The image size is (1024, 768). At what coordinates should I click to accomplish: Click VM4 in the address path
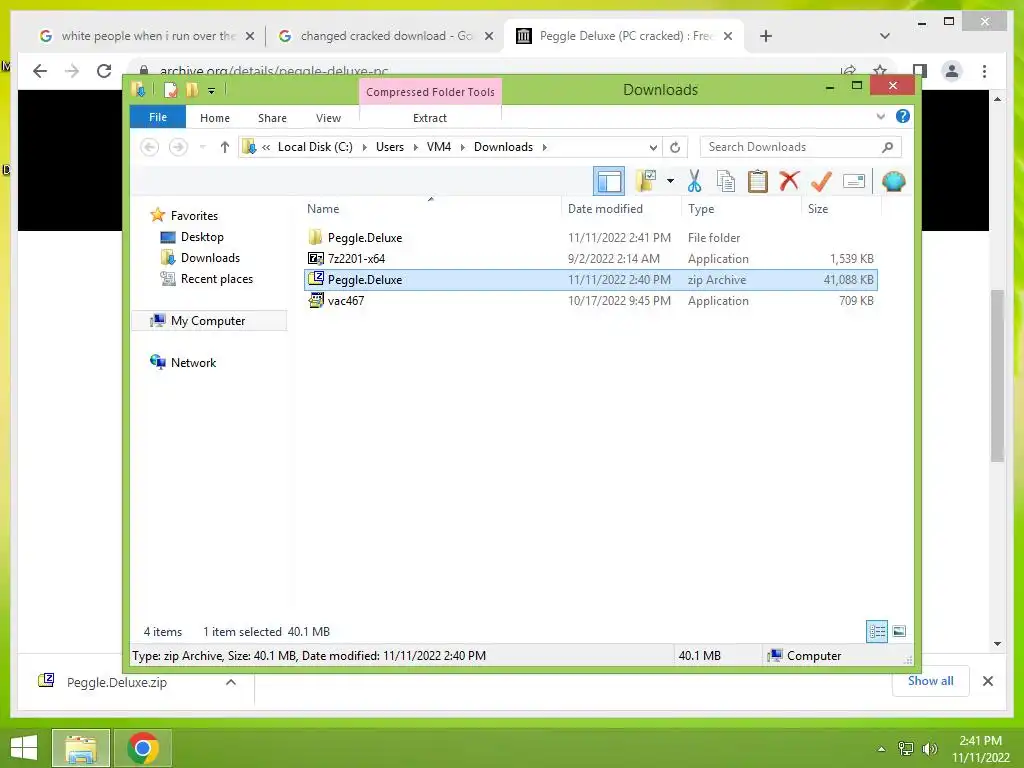tap(439, 147)
